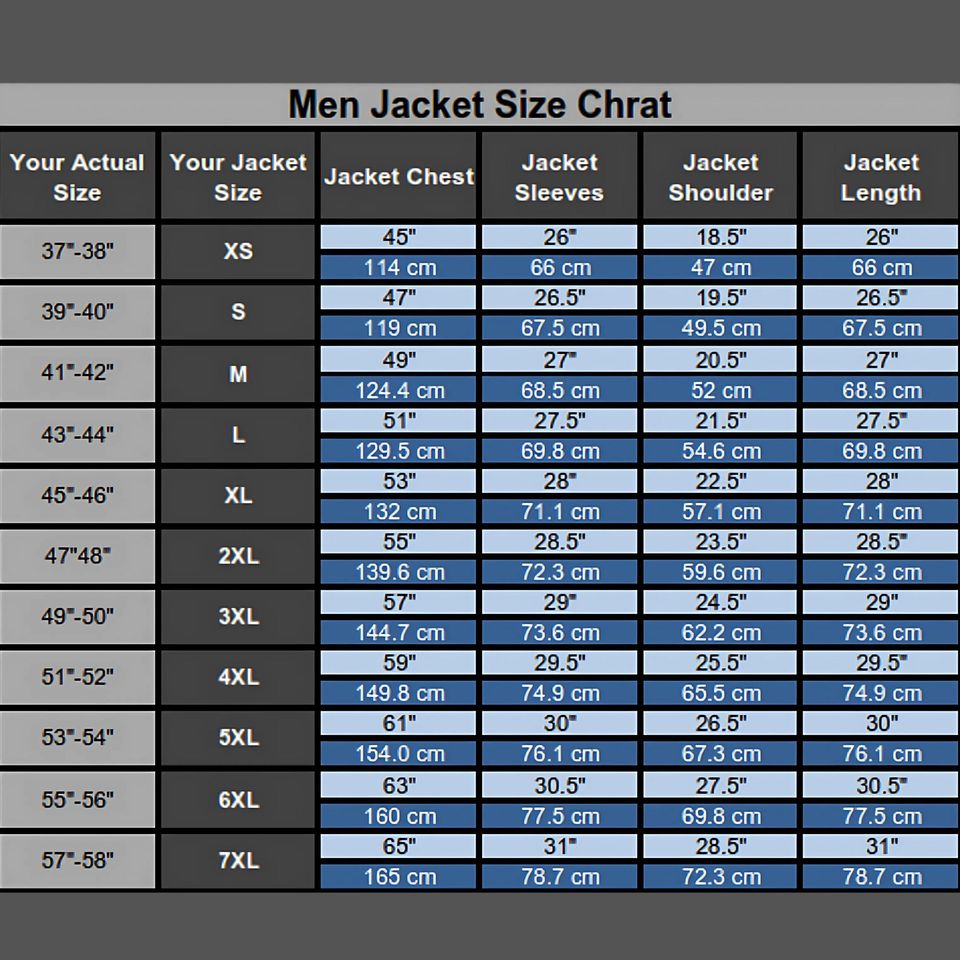Click the 18.5" shoulder value

click(720, 237)
